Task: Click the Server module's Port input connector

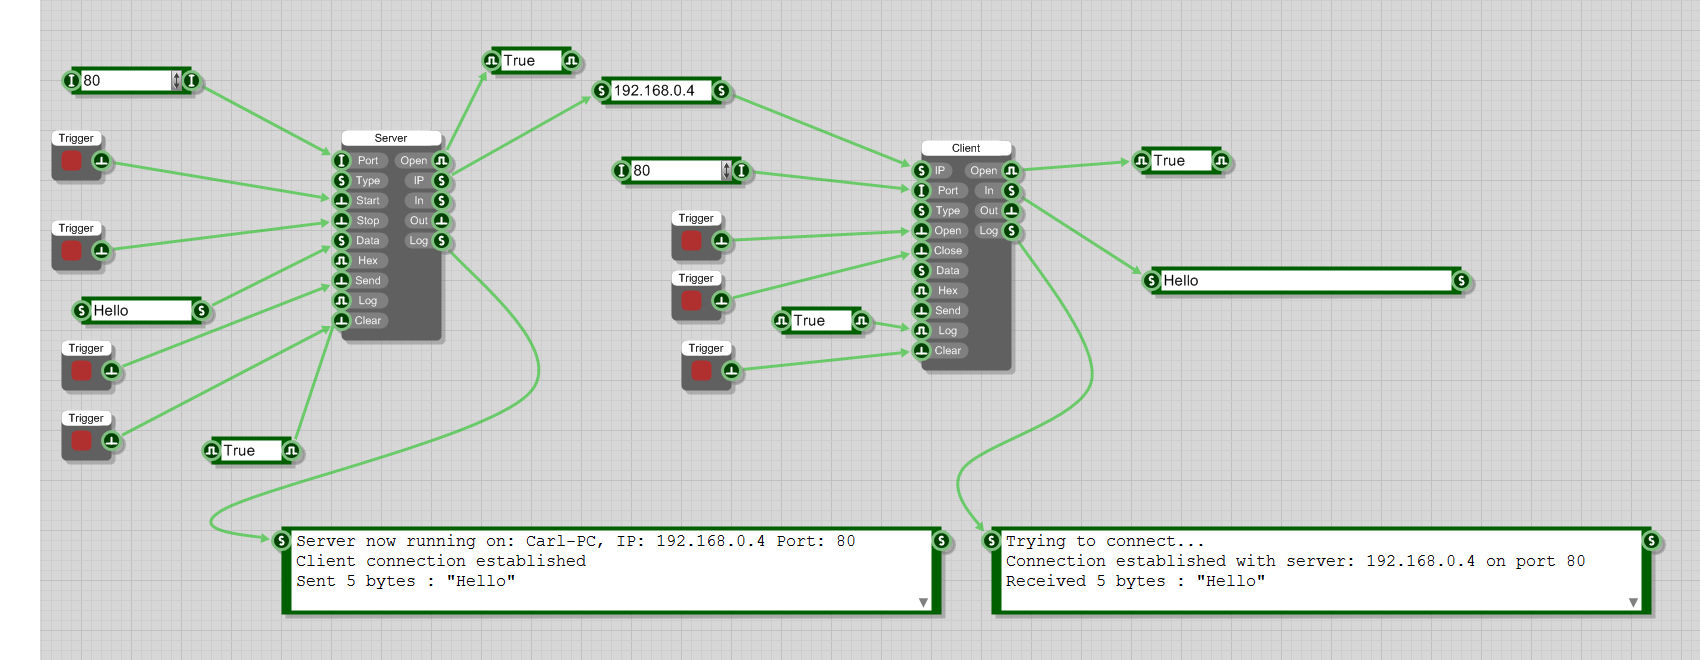Action: coord(341,161)
